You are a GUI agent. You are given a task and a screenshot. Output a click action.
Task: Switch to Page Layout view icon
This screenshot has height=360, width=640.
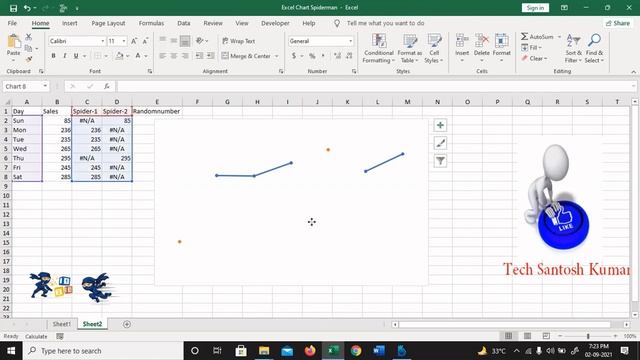click(527, 336)
